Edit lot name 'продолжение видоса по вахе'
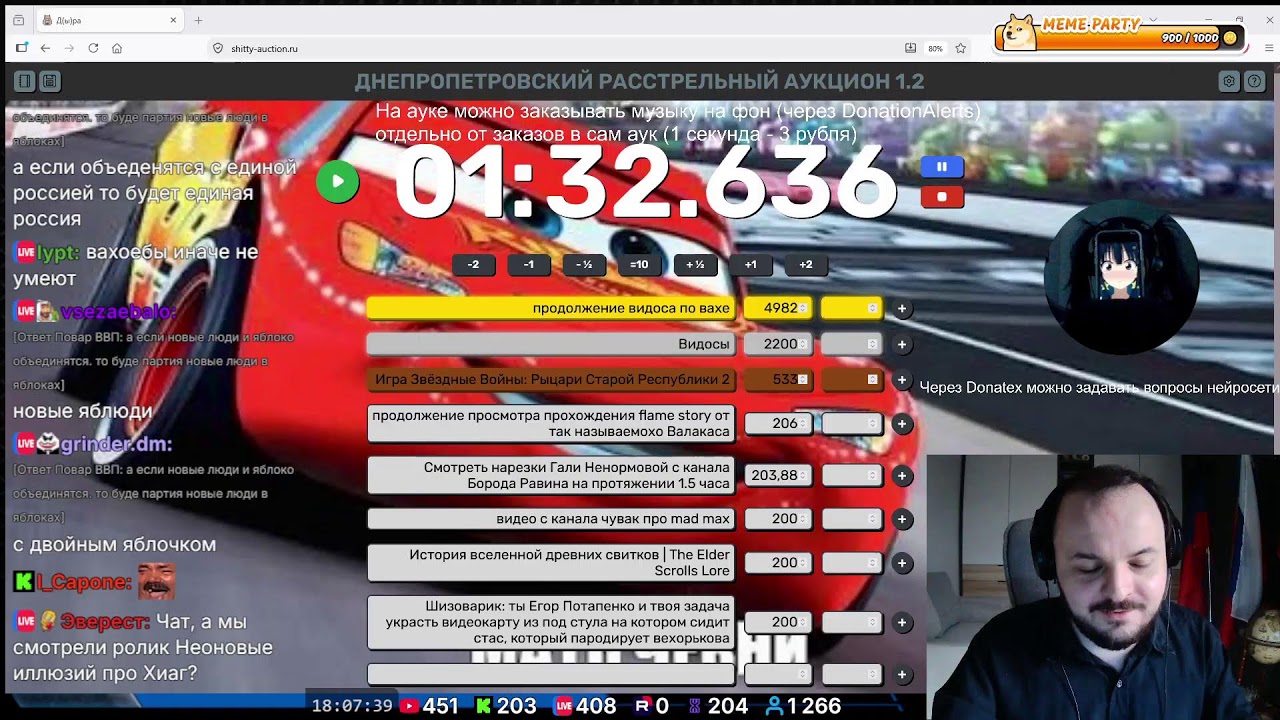The height and width of the screenshot is (720, 1280). [551, 308]
